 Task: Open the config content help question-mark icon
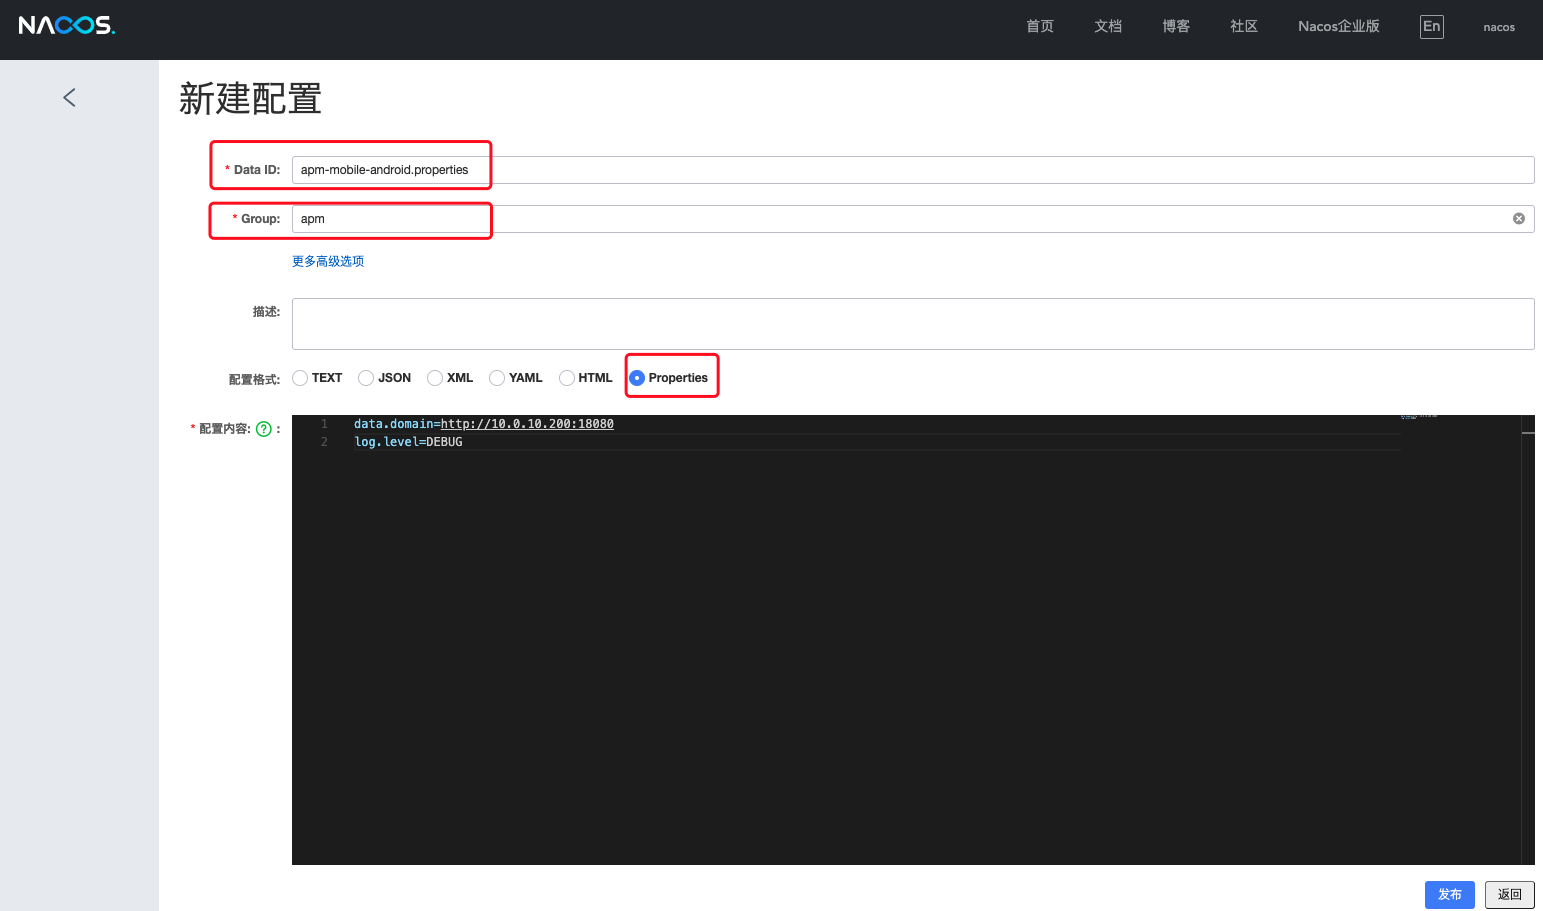coord(264,429)
